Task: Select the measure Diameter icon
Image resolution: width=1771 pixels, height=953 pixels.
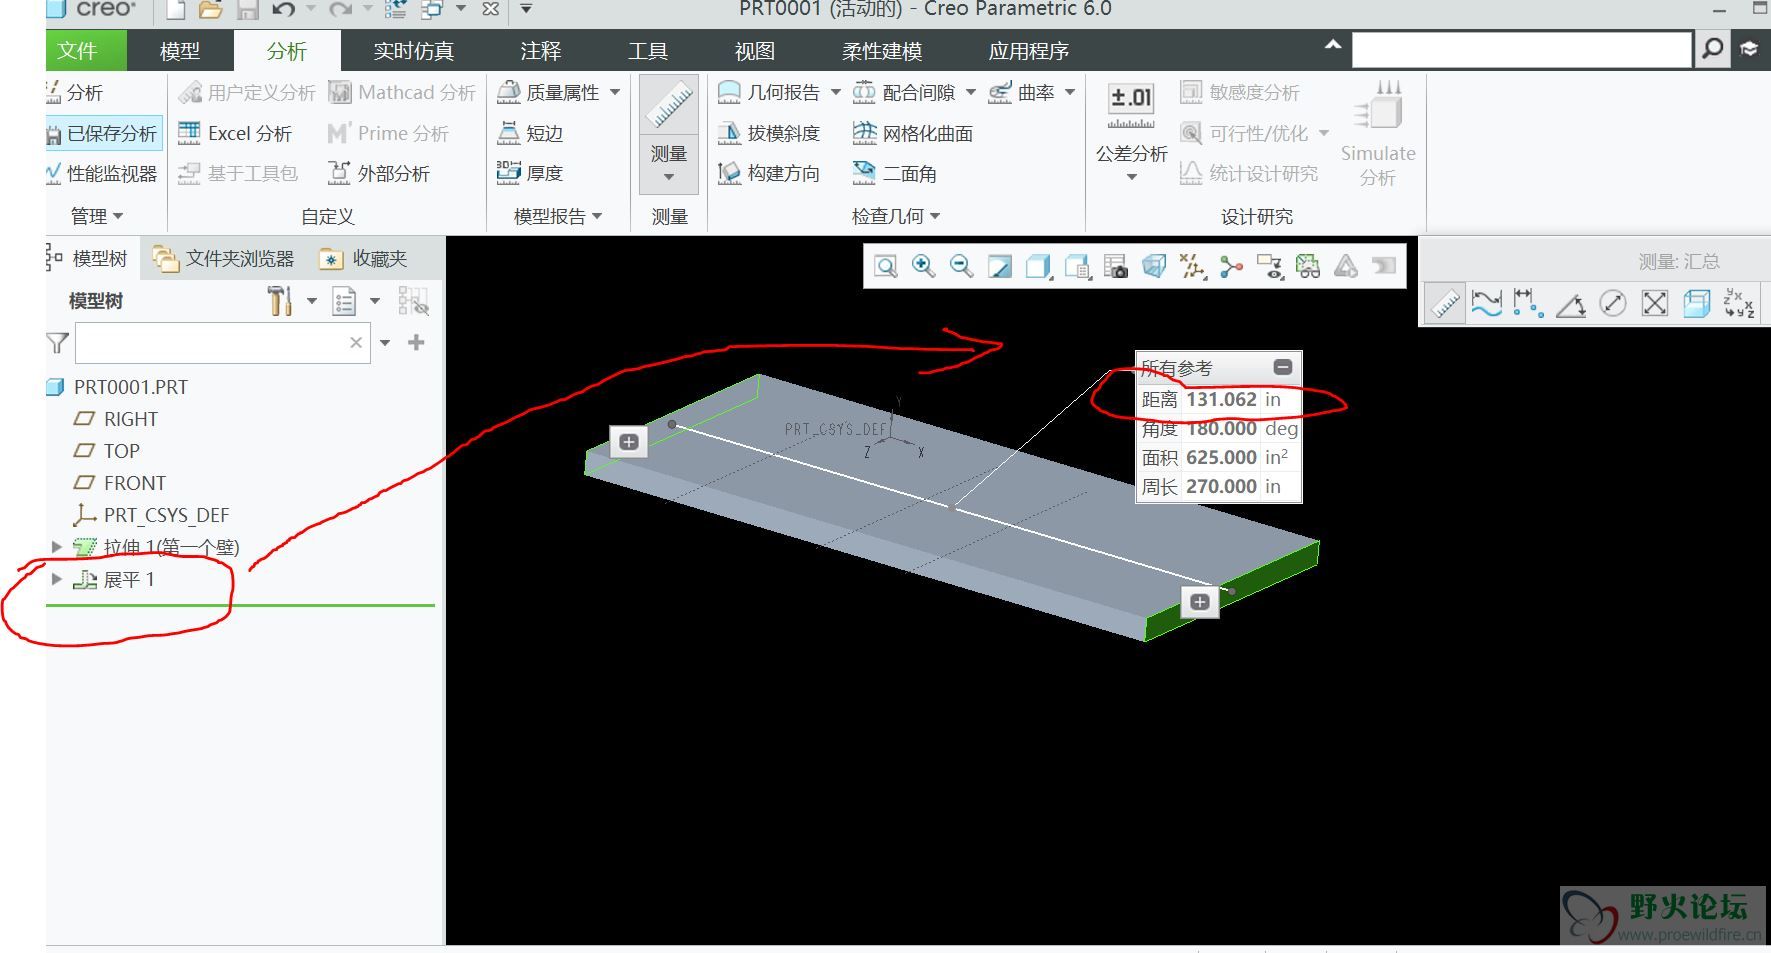Action: coord(1612,304)
